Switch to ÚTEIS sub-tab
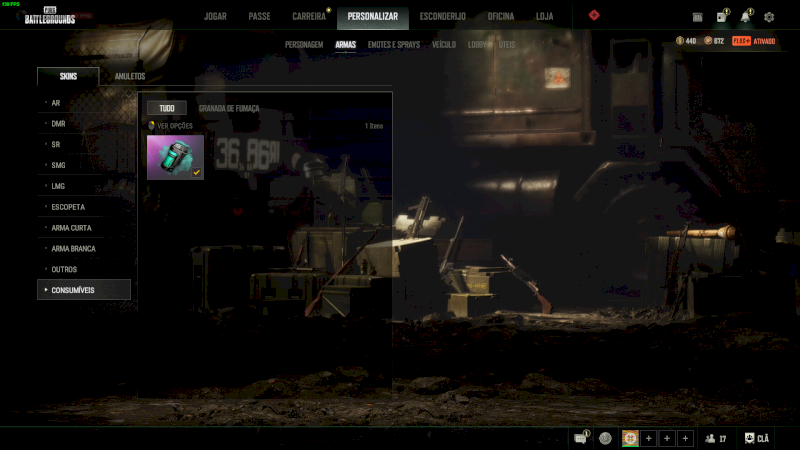 click(507, 44)
